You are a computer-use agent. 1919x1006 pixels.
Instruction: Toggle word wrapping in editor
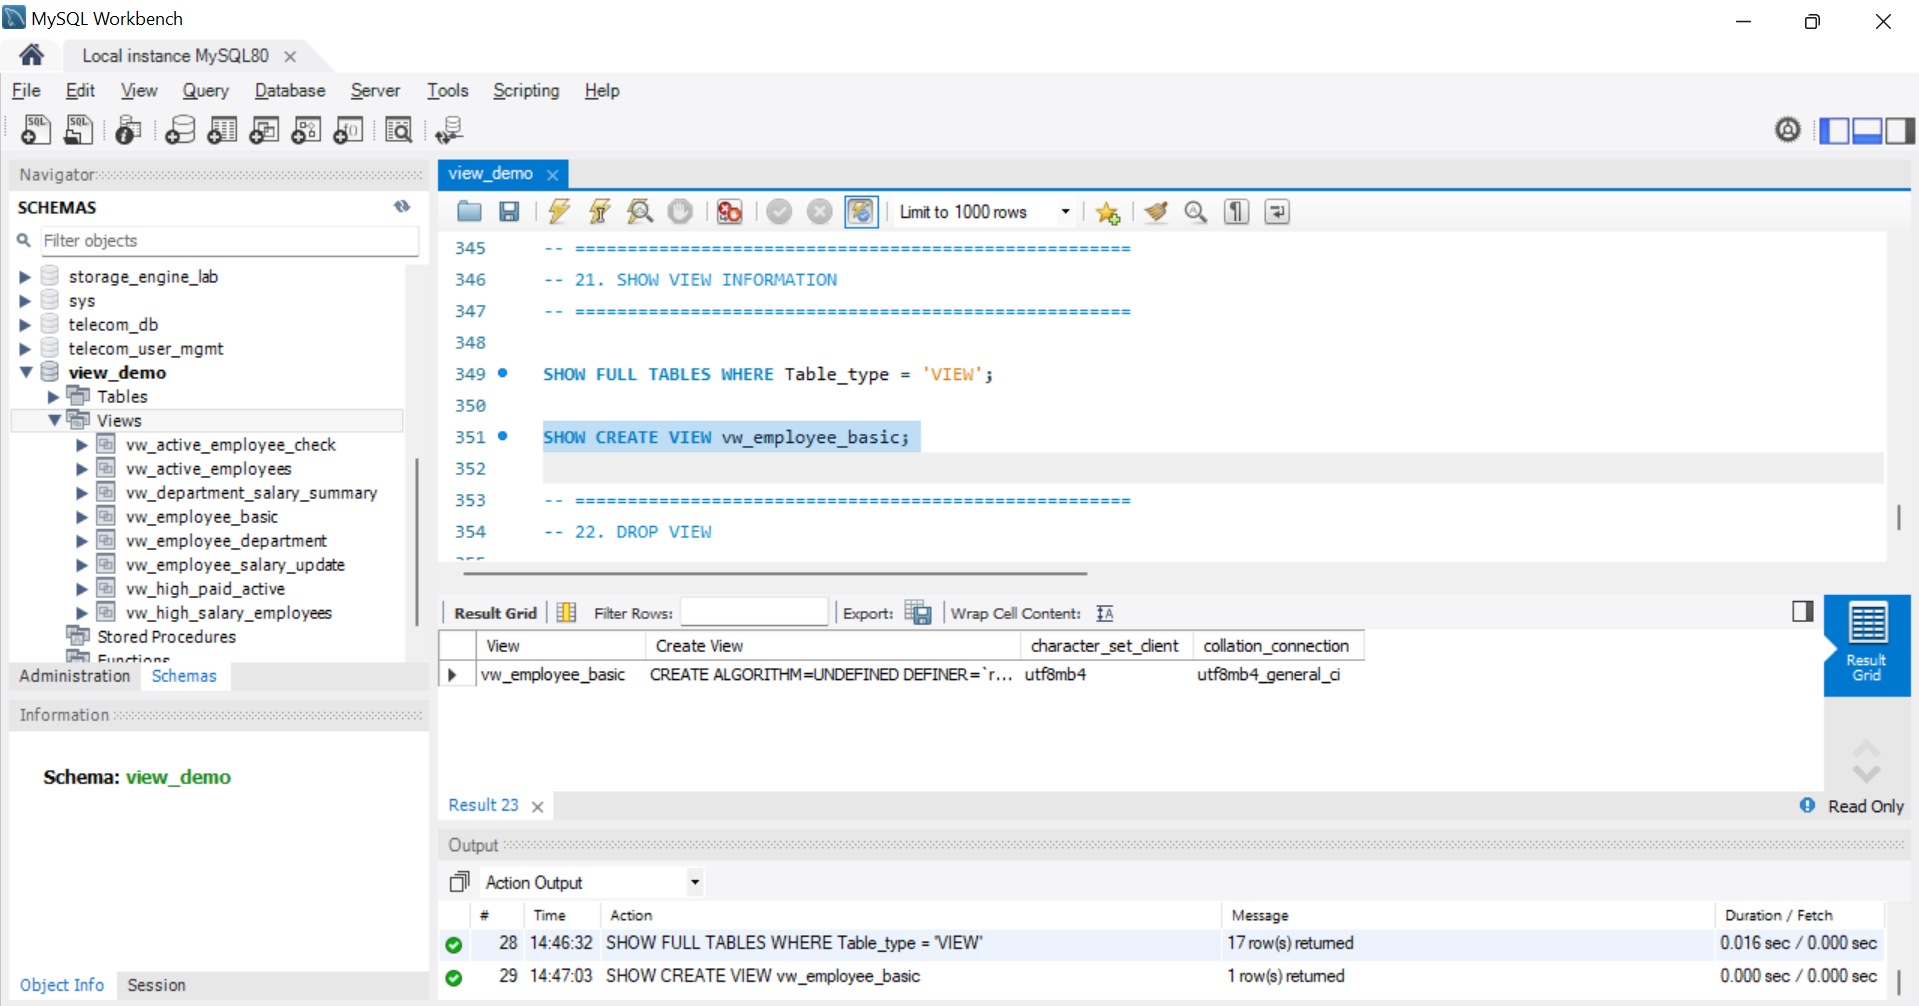[1277, 212]
